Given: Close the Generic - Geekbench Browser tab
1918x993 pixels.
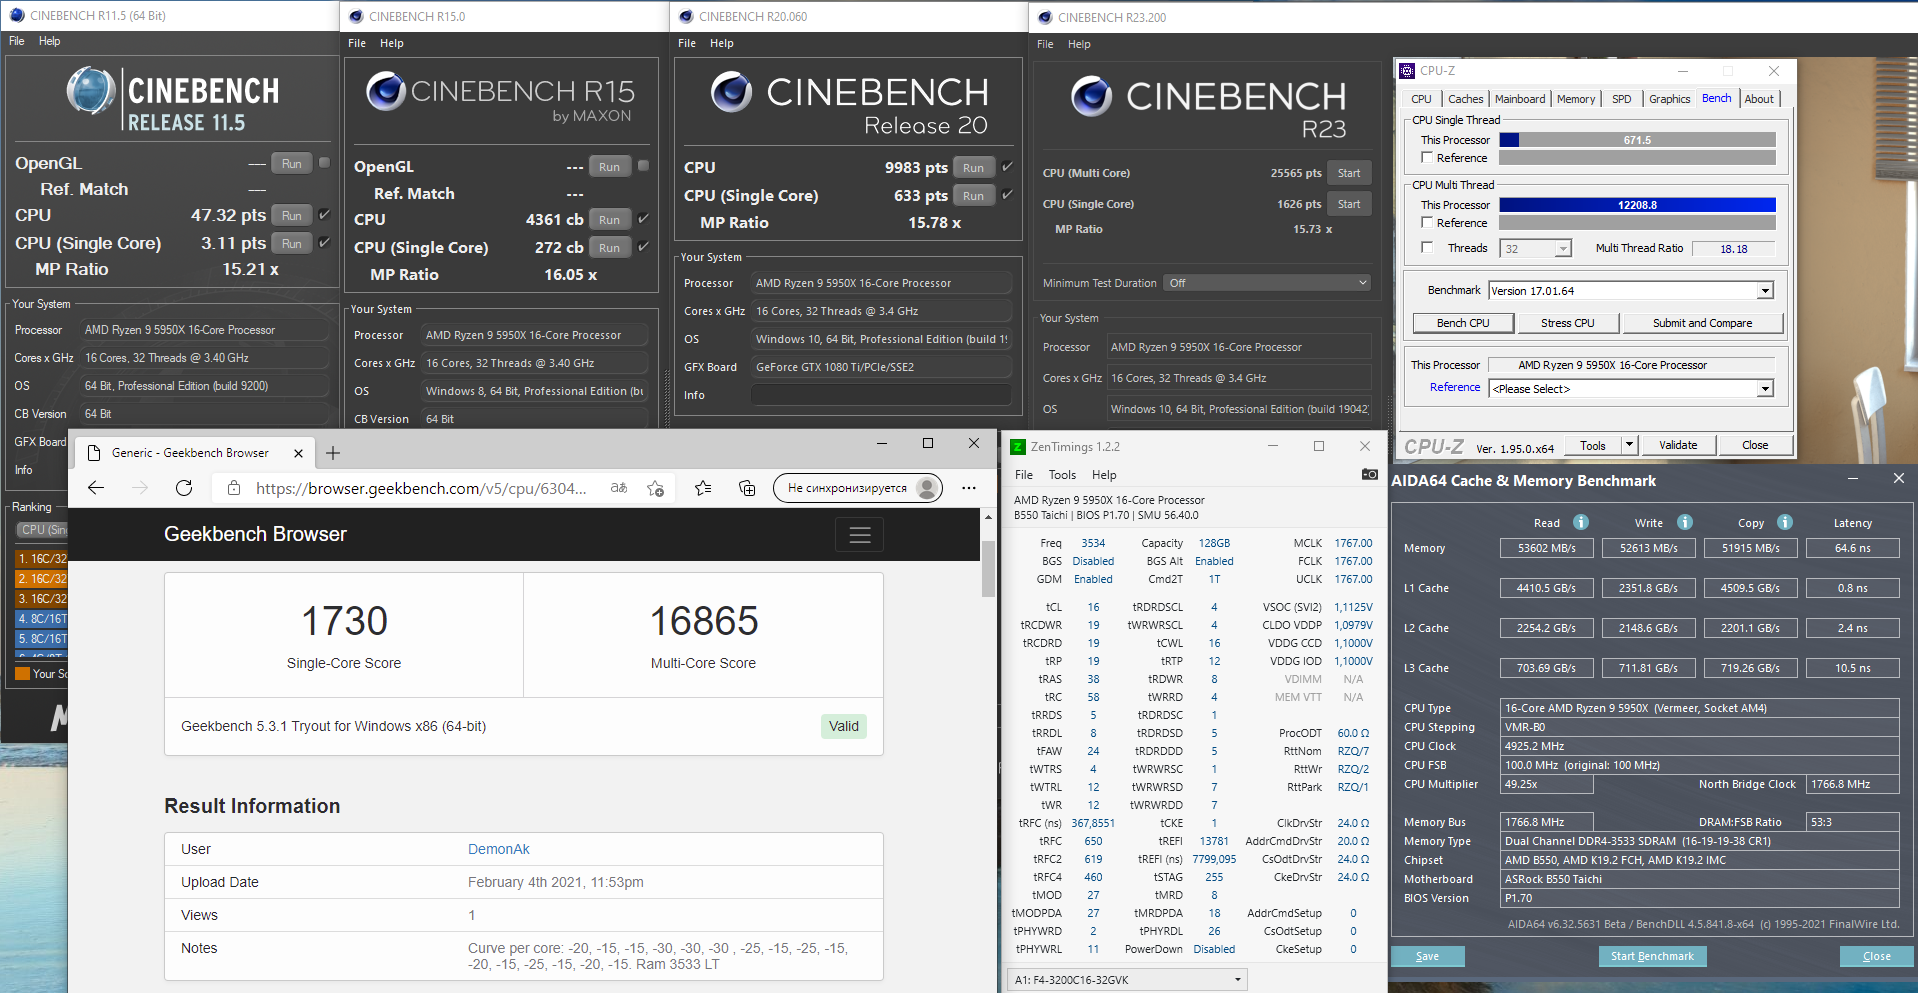Looking at the screenshot, I should tap(298, 453).
